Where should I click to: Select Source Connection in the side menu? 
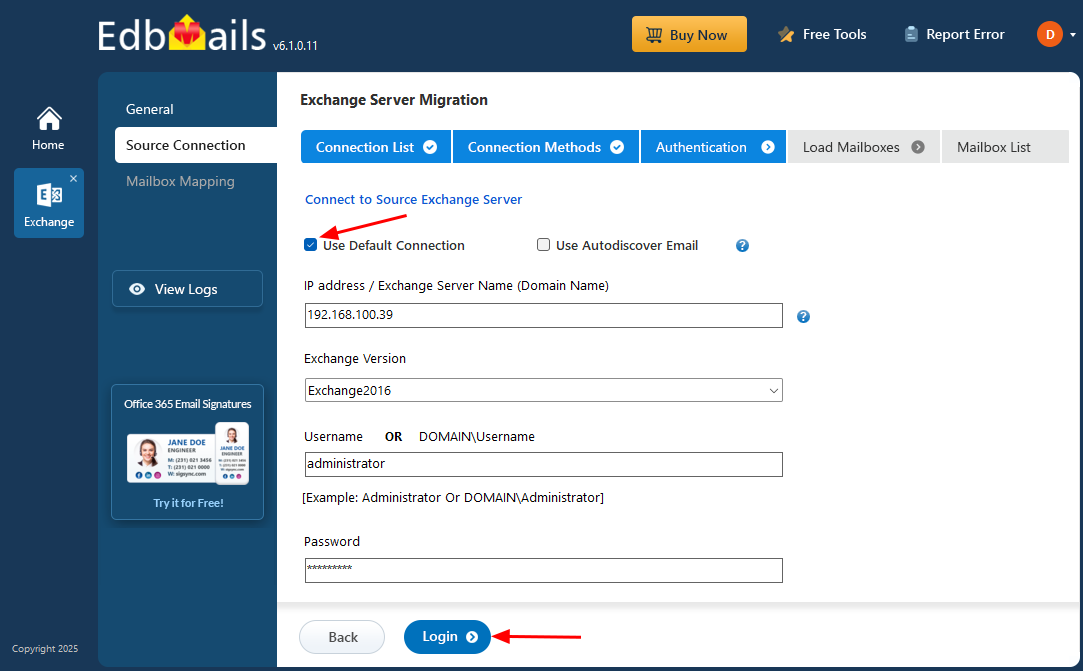click(x=196, y=145)
